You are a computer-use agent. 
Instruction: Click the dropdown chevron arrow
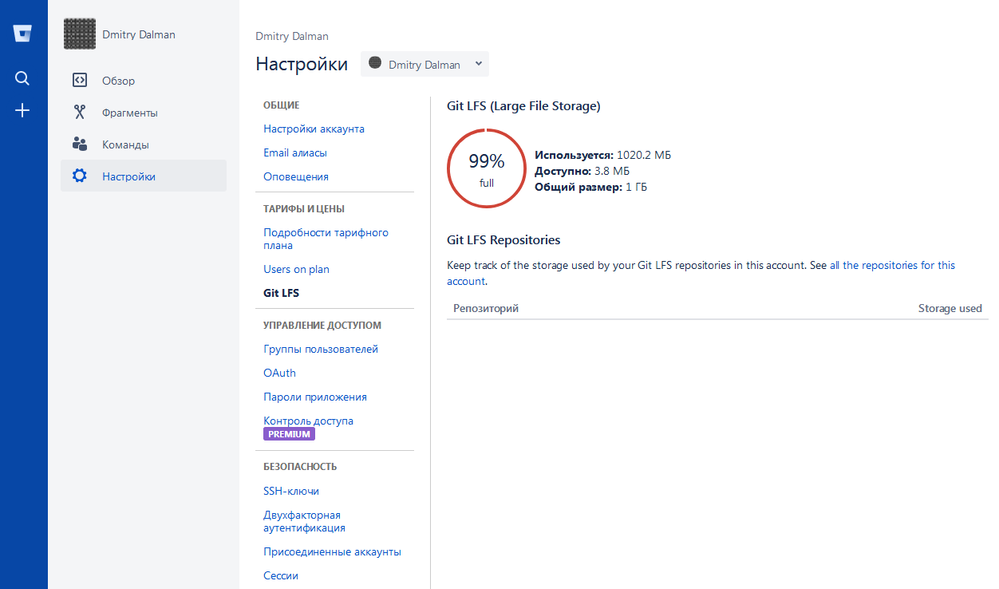[478, 64]
